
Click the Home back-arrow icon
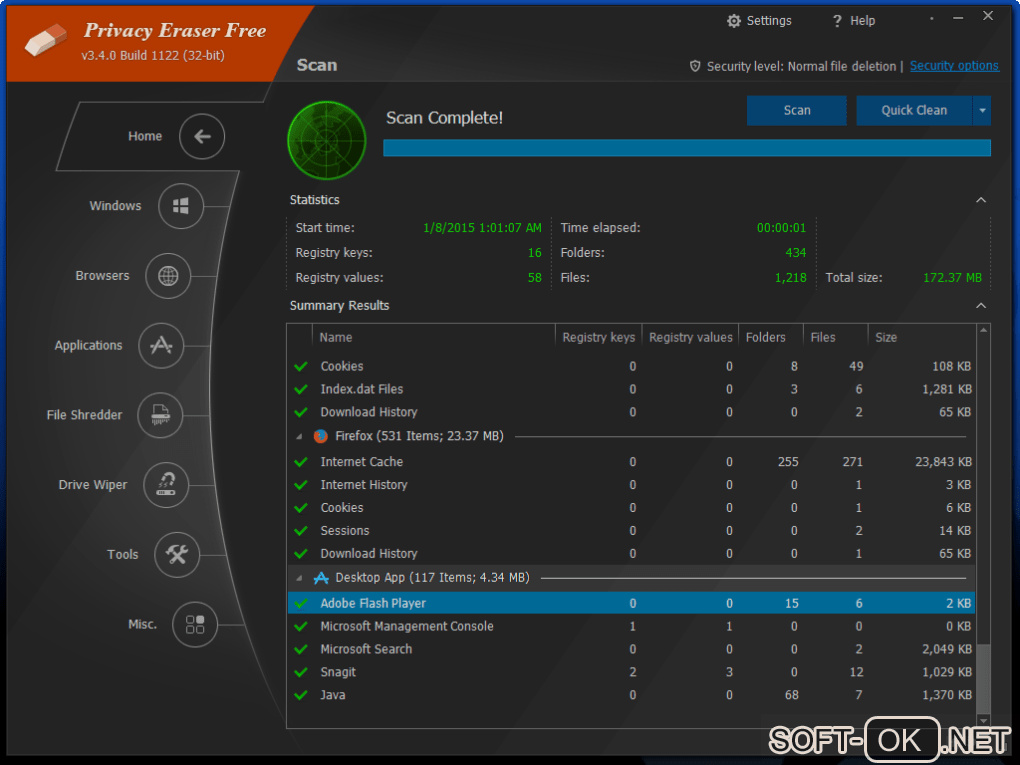(202, 136)
